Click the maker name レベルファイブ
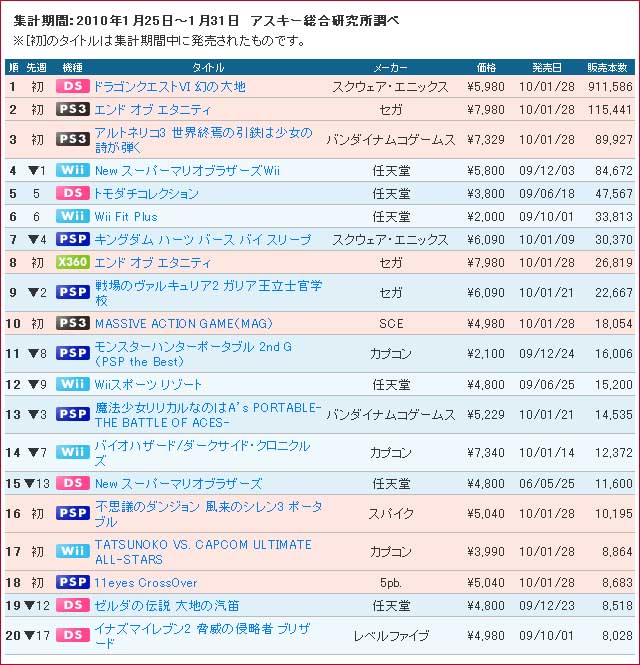 click(x=391, y=636)
